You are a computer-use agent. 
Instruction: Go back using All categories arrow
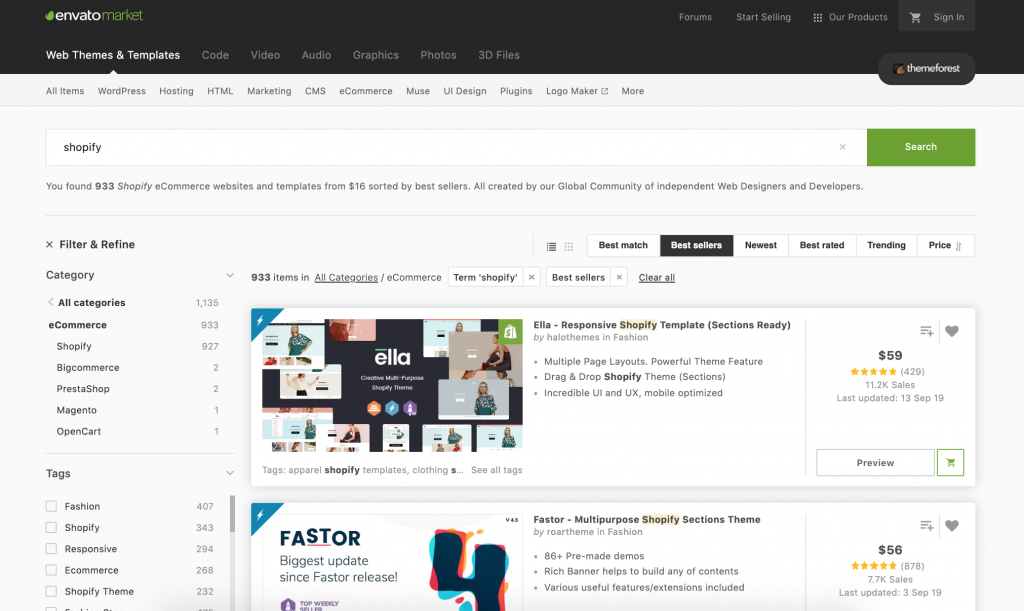tap(50, 302)
